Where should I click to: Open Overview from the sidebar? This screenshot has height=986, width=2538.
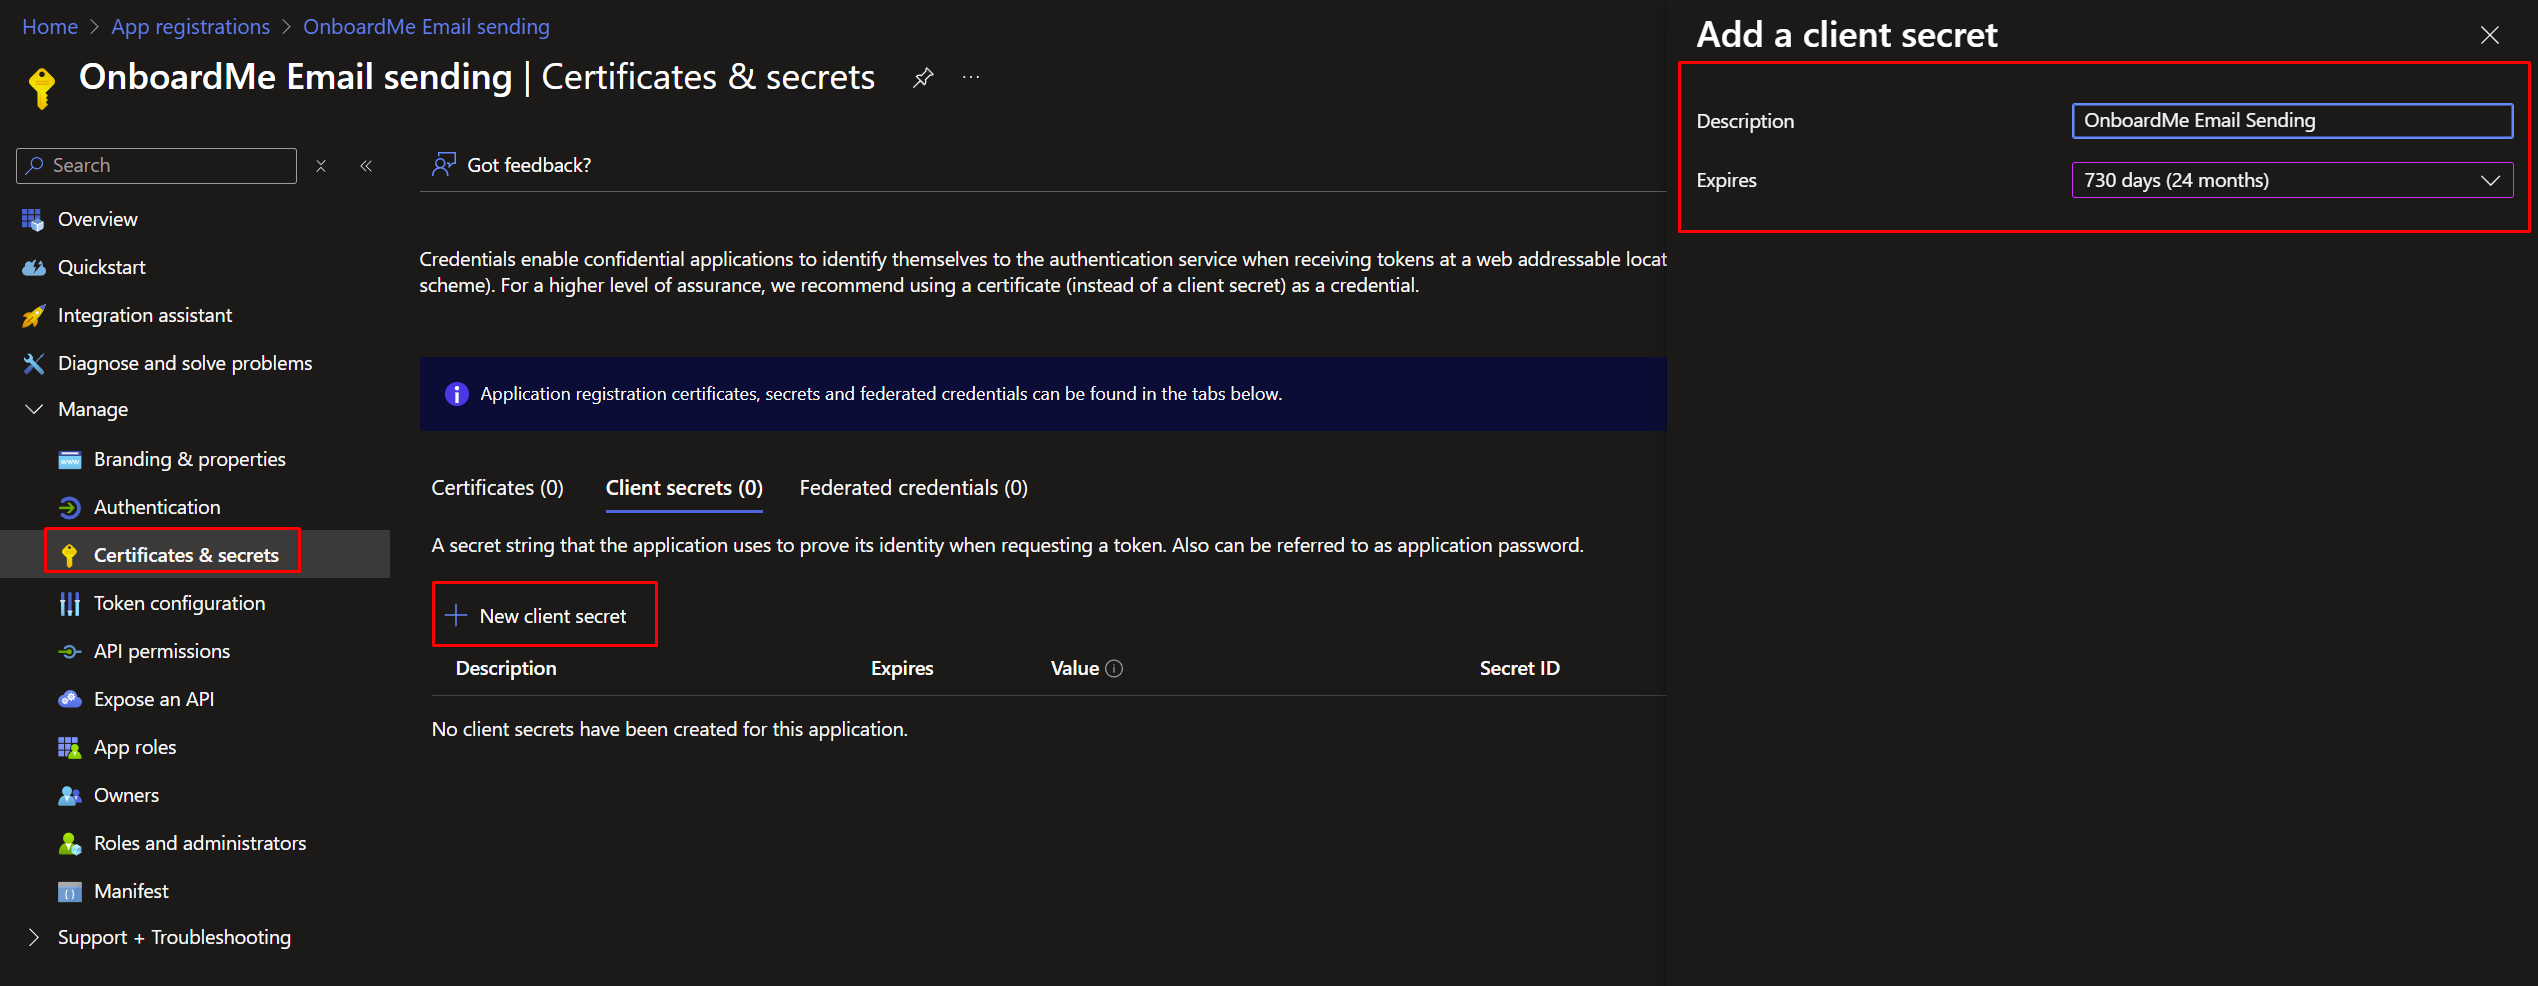[x=97, y=219]
